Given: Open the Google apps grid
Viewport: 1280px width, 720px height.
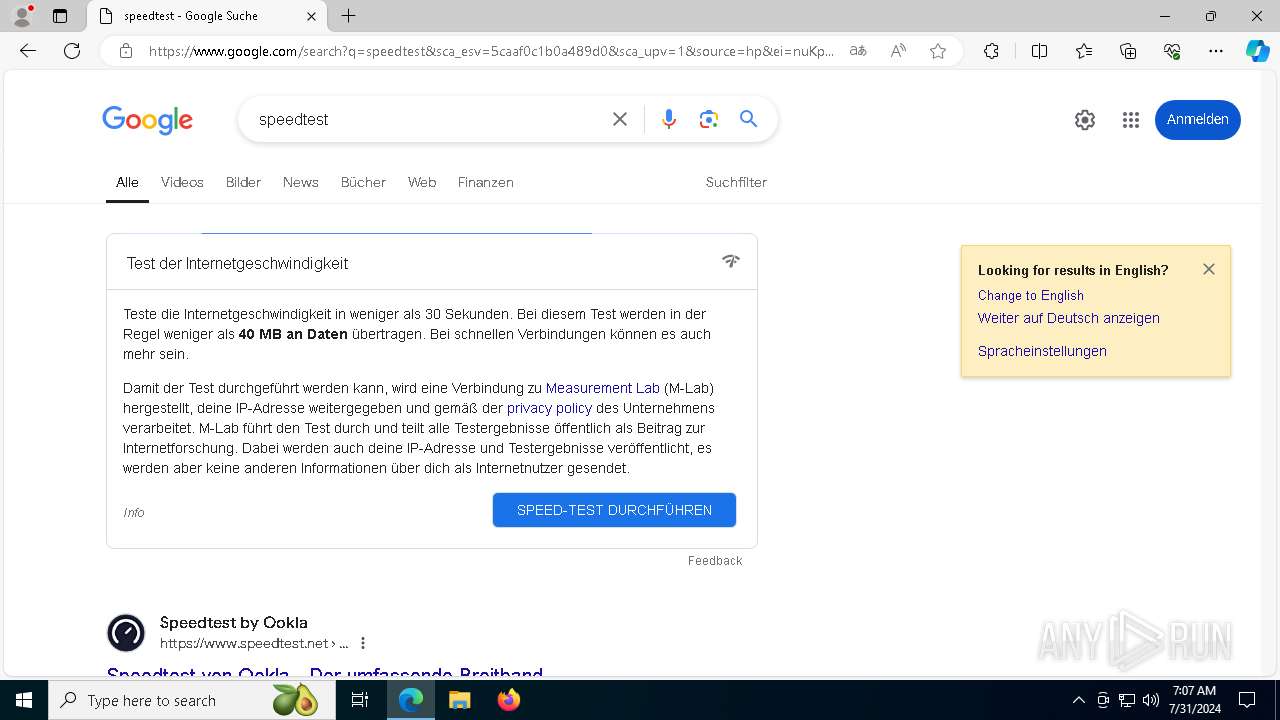Looking at the screenshot, I should point(1131,120).
